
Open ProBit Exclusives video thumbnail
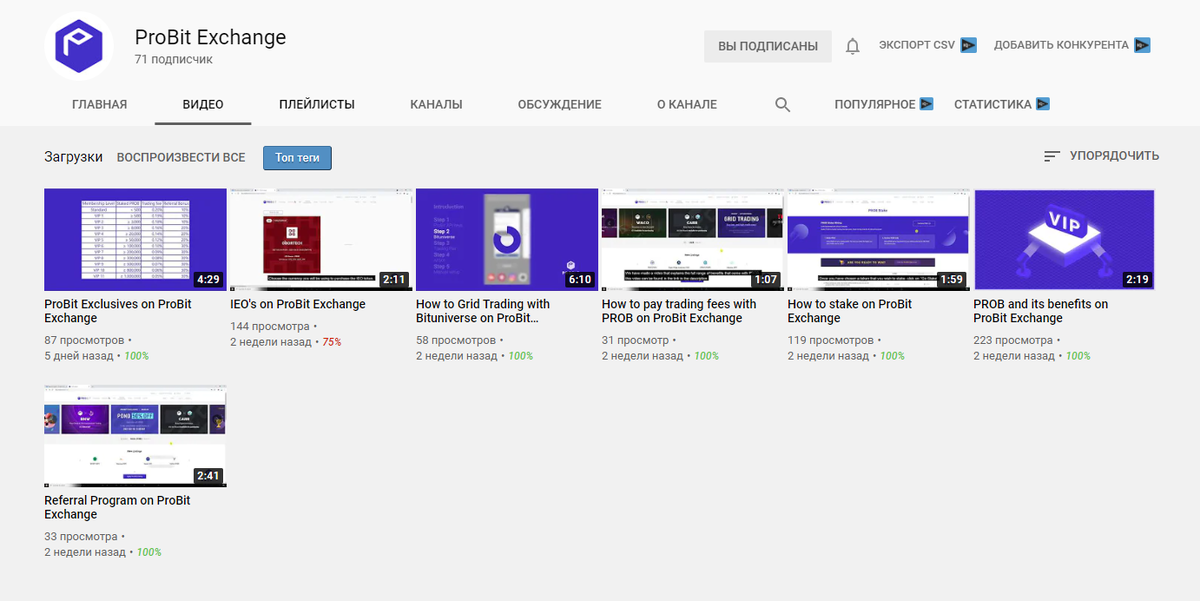(x=134, y=240)
